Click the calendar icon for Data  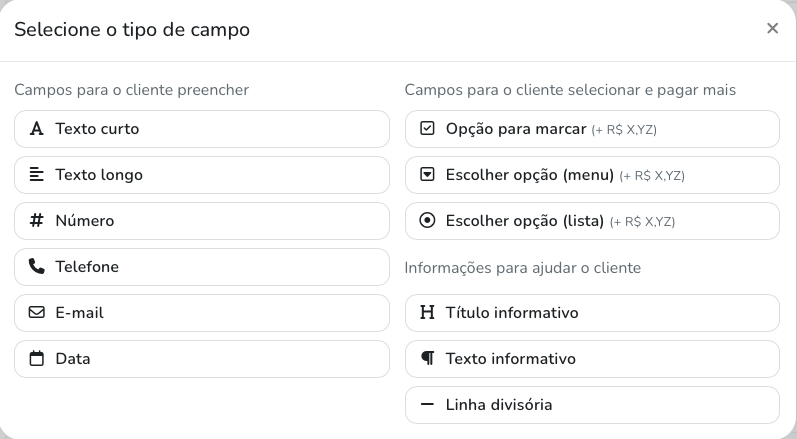(x=37, y=359)
